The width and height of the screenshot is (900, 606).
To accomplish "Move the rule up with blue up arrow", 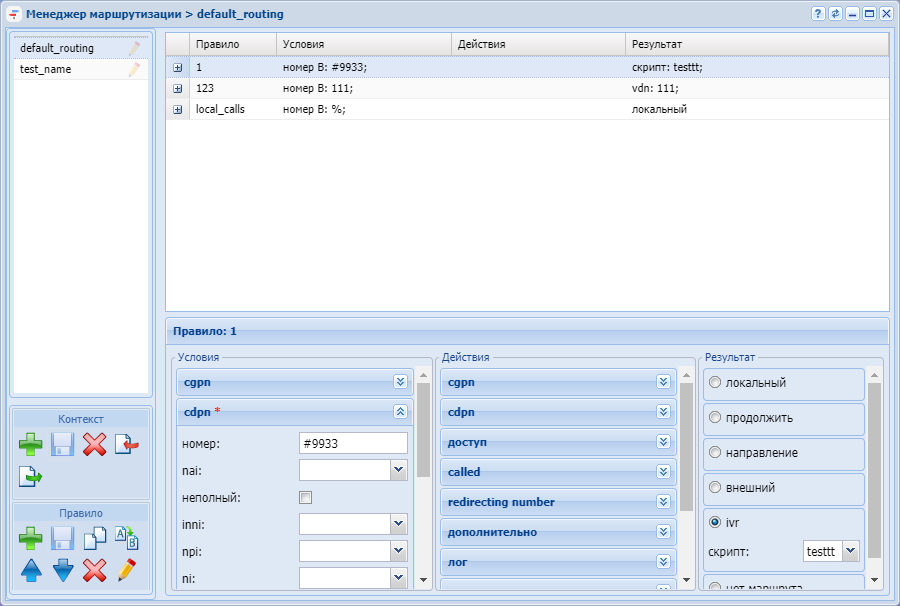I will coord(32,571).
